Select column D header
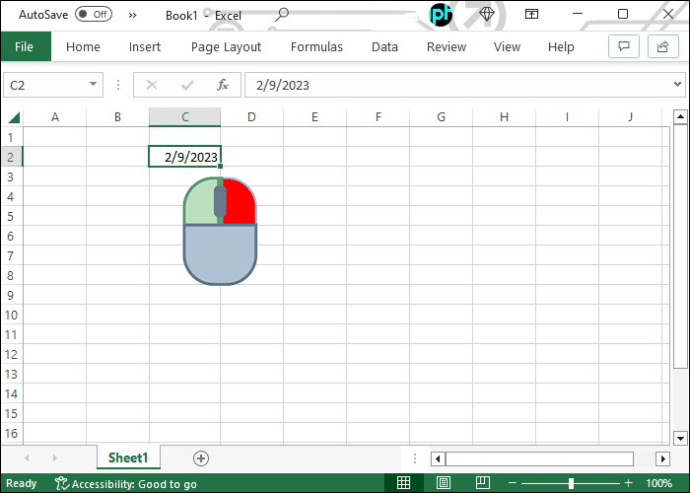 [x=252, y=117]
